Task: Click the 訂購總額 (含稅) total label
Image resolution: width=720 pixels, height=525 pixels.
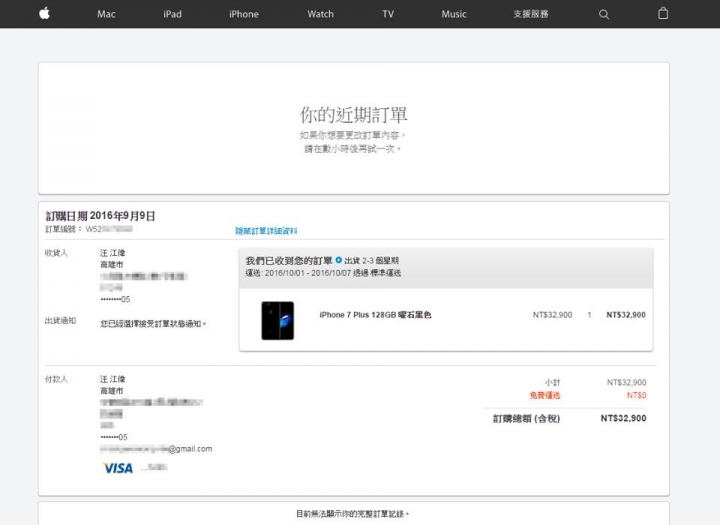Action: pos(527,418)
